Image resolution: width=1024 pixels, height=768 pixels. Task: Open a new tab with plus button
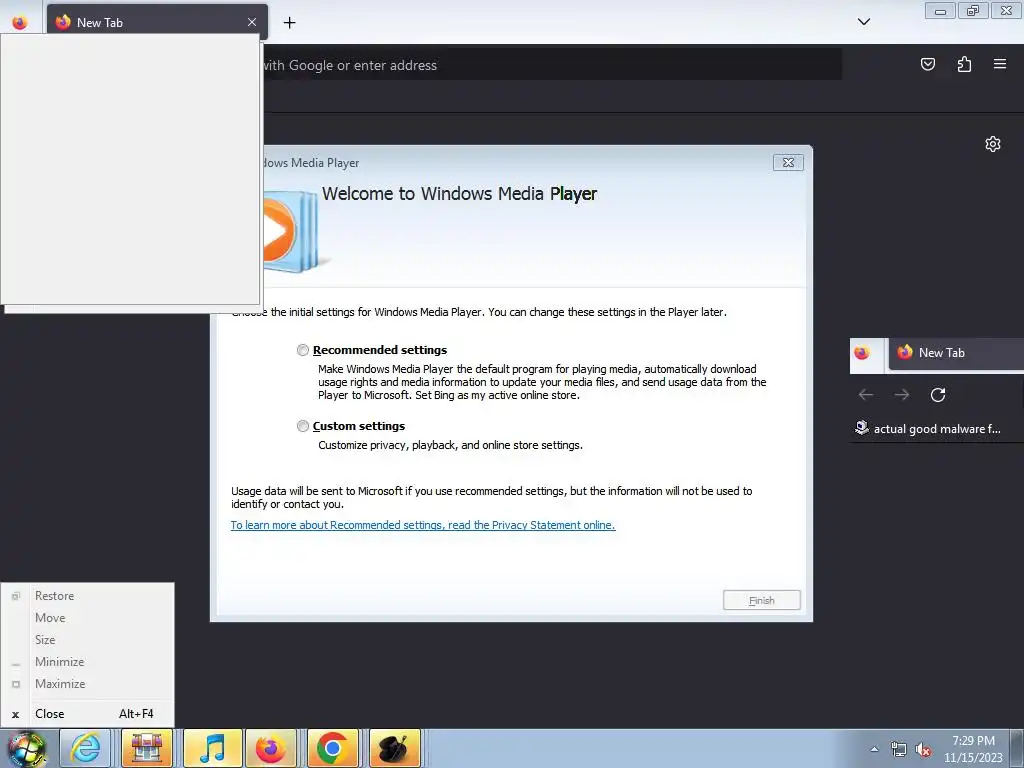289,23
